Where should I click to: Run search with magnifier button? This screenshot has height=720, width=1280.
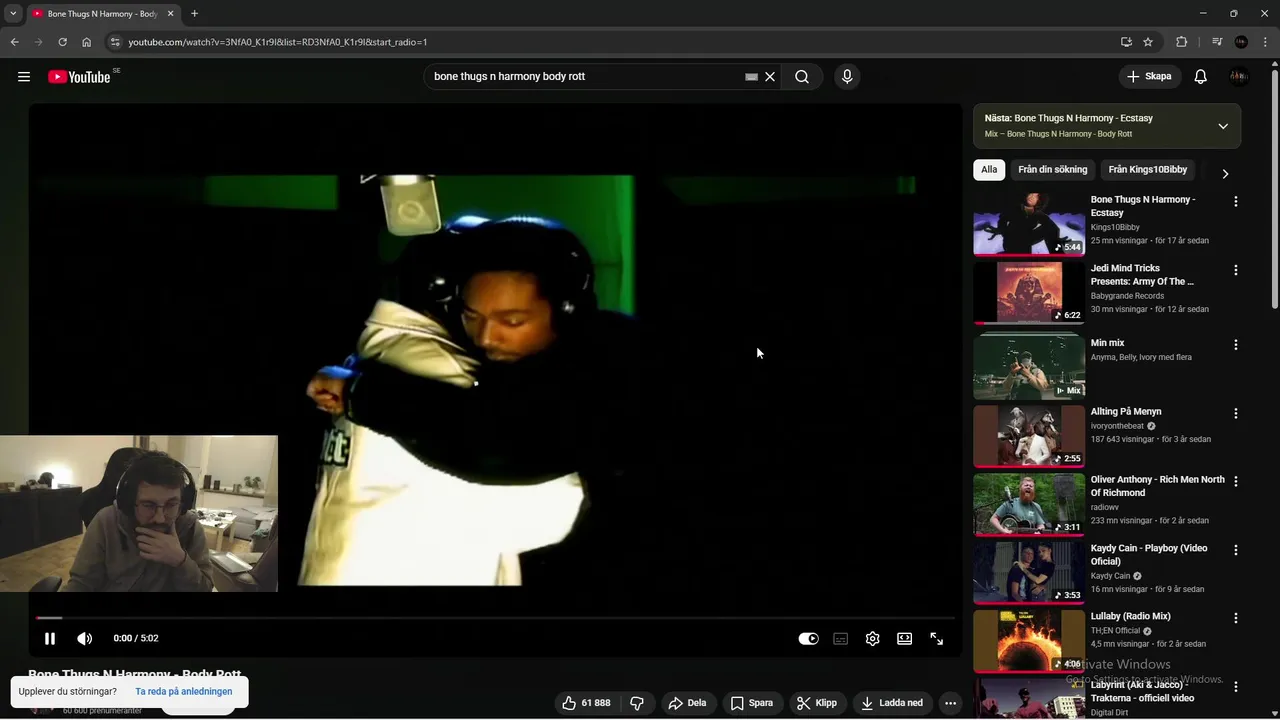802,77
